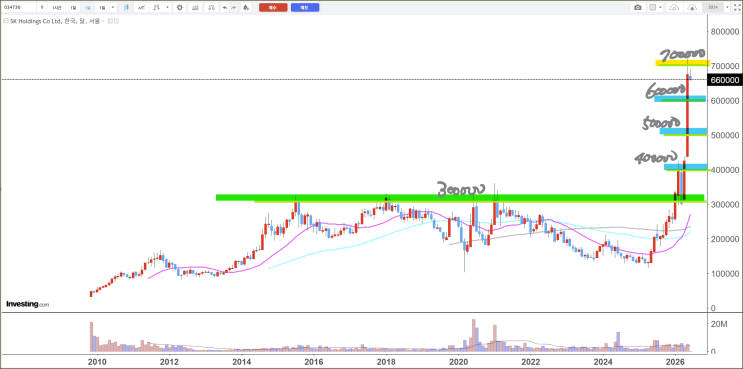743x369 pixels.
Task: Click the 2018 time axis label
Action: [386, 362]
